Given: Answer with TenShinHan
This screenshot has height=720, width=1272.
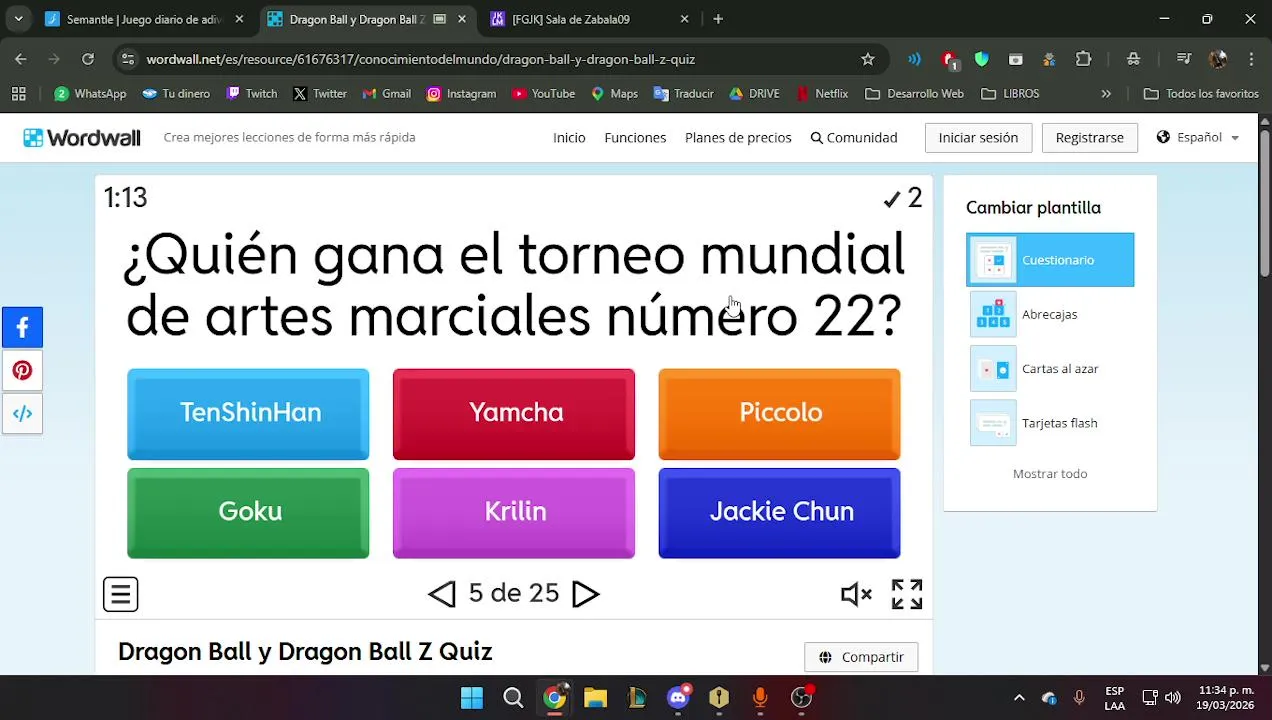Looking at the screenshot, I should point(248,414).
